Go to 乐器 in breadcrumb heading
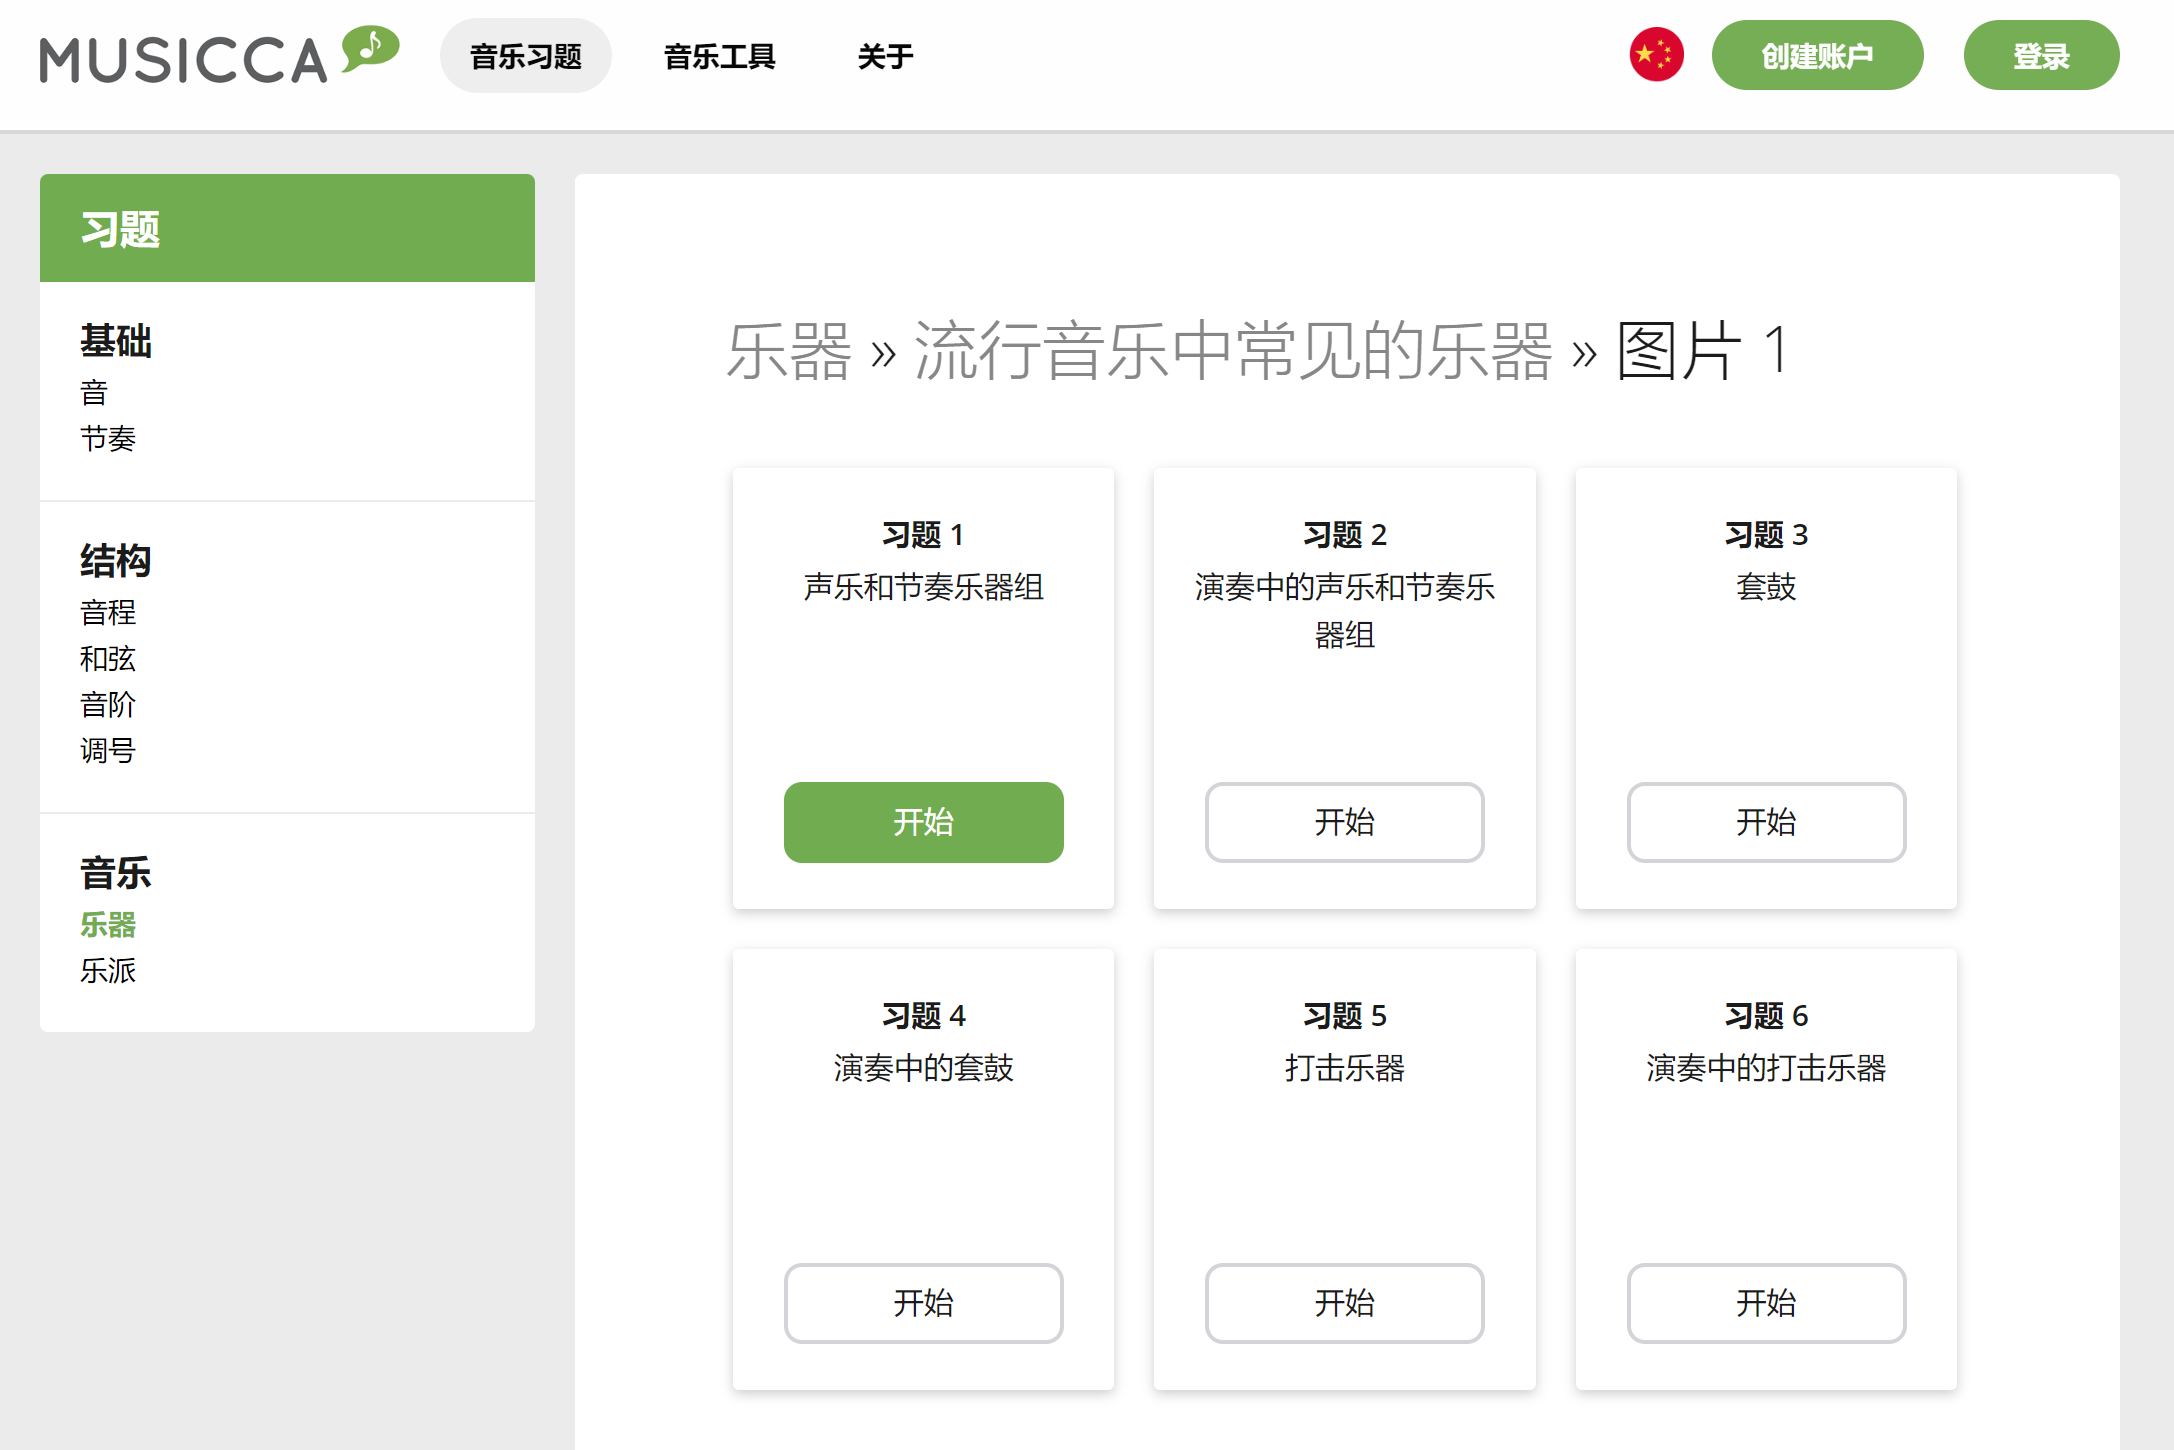The width and height of the screenshot is (2174, 1450). (788, 352)
